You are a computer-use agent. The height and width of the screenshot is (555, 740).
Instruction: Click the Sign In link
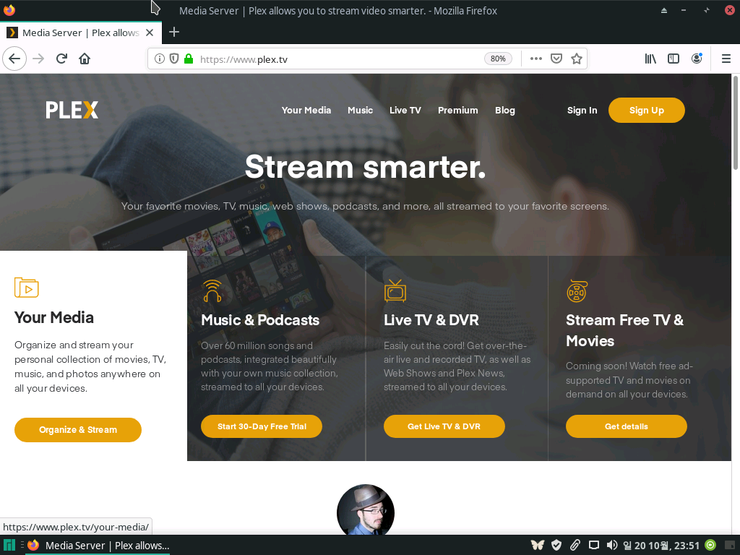[582, 110]
